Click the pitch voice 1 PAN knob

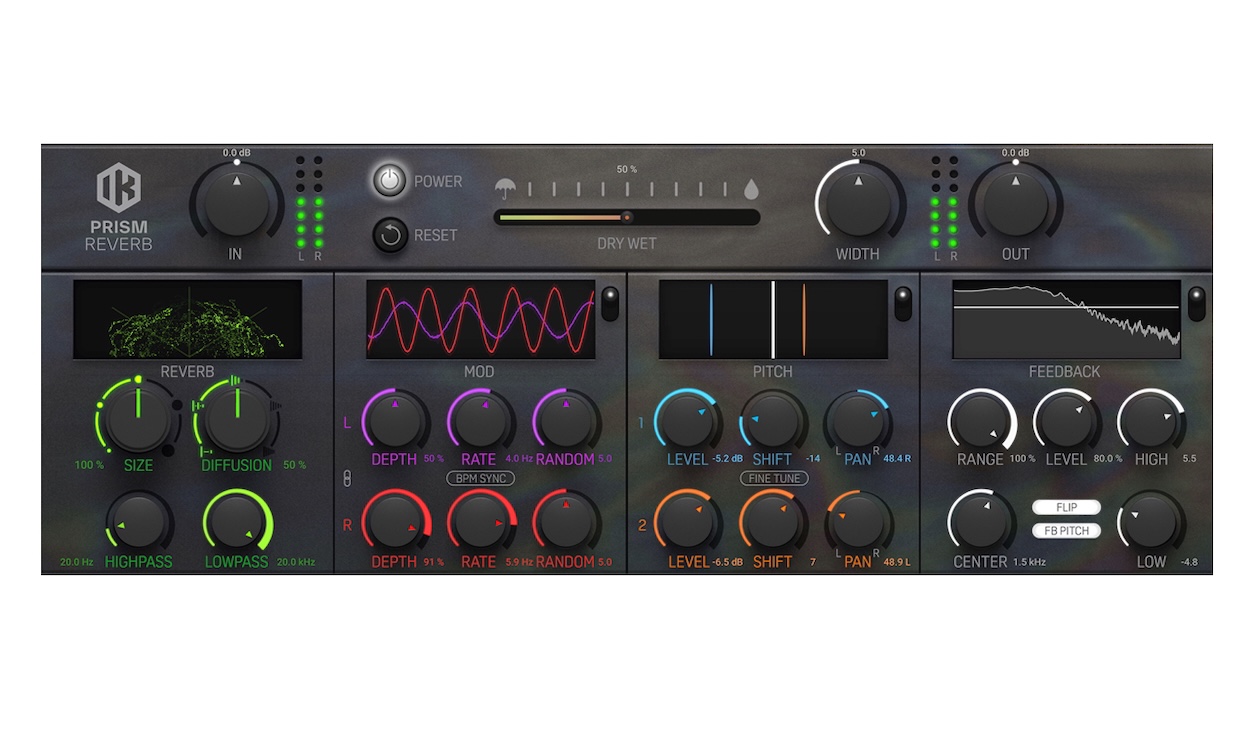coord(859,421)
